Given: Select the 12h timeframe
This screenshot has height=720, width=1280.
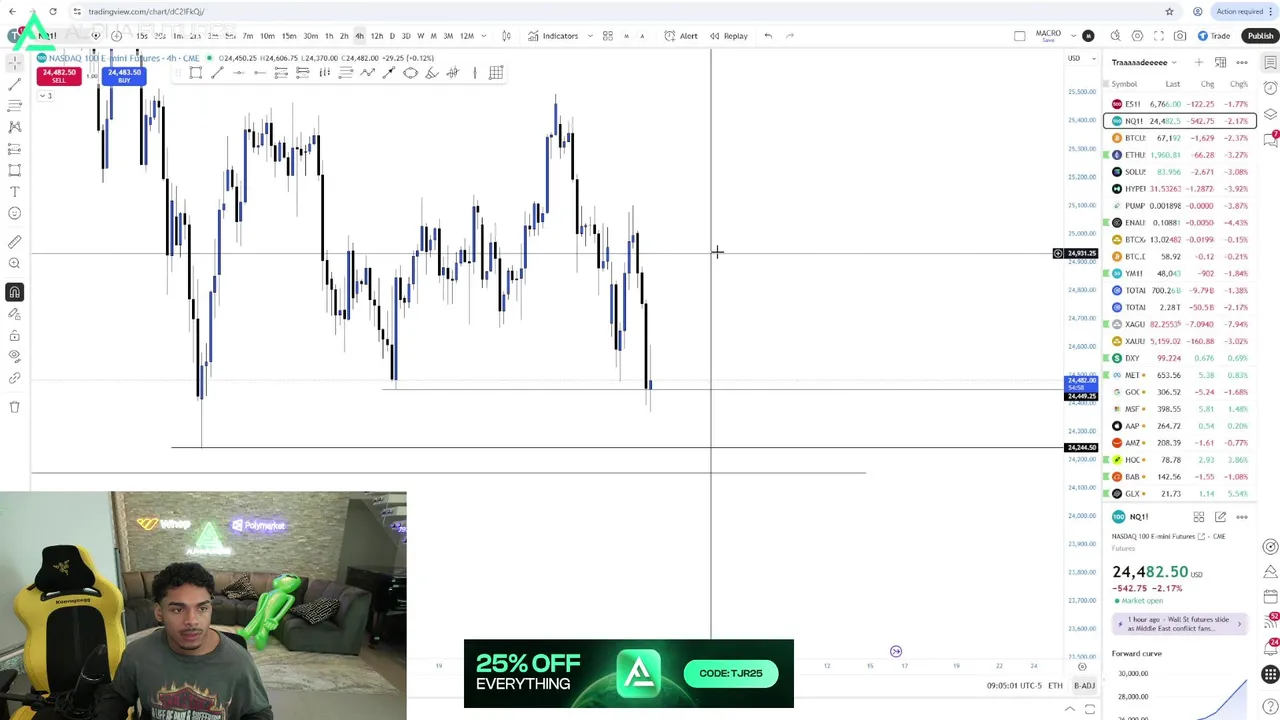Looking at the screenshot, I should [x=376, y=36].
